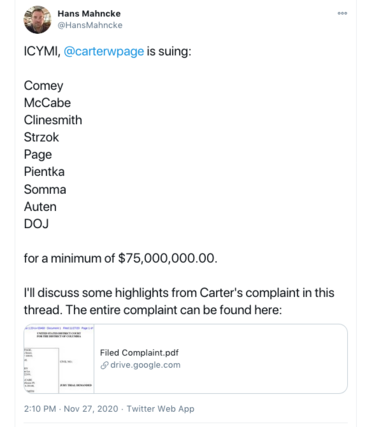The width and height of the screenshot is (374, 427).
Task: Click the name Pientka in the list
Action: click(x=44, y=172)
